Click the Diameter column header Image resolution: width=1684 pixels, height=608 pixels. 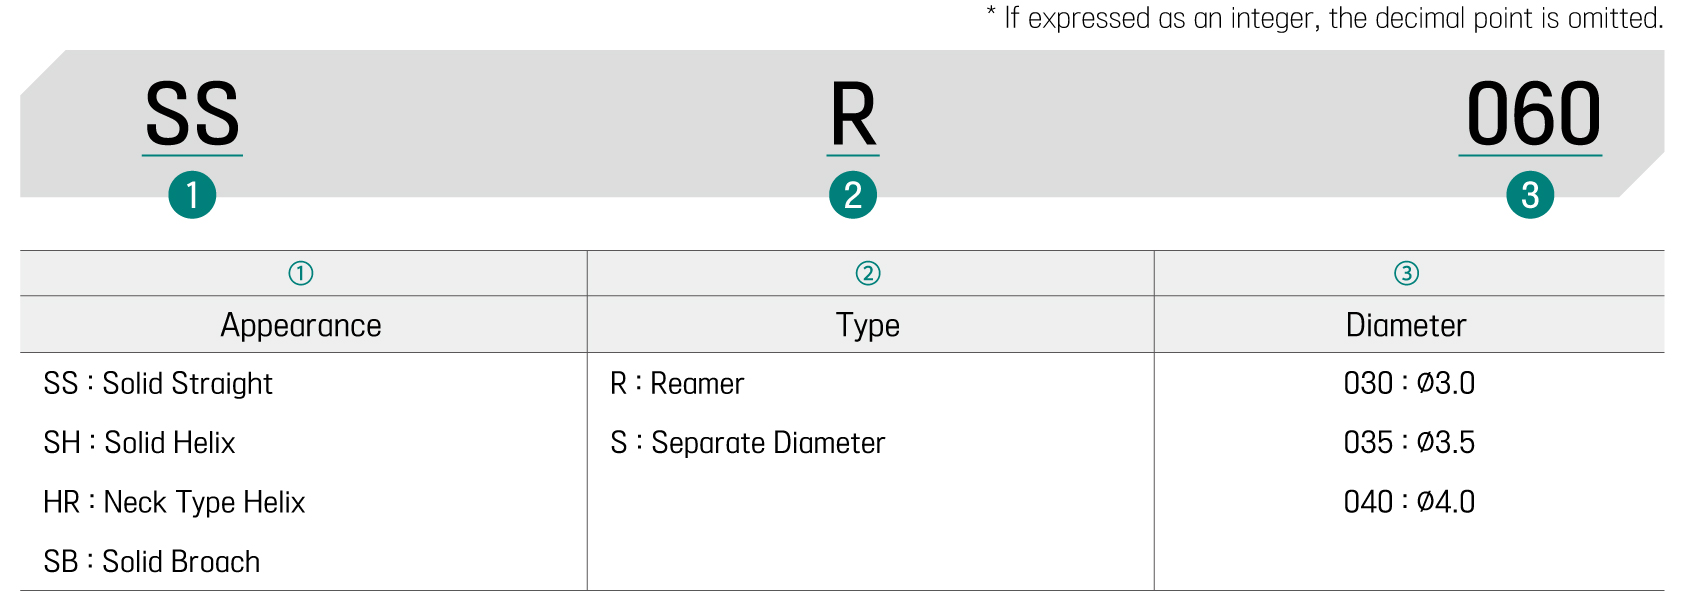1406,325
